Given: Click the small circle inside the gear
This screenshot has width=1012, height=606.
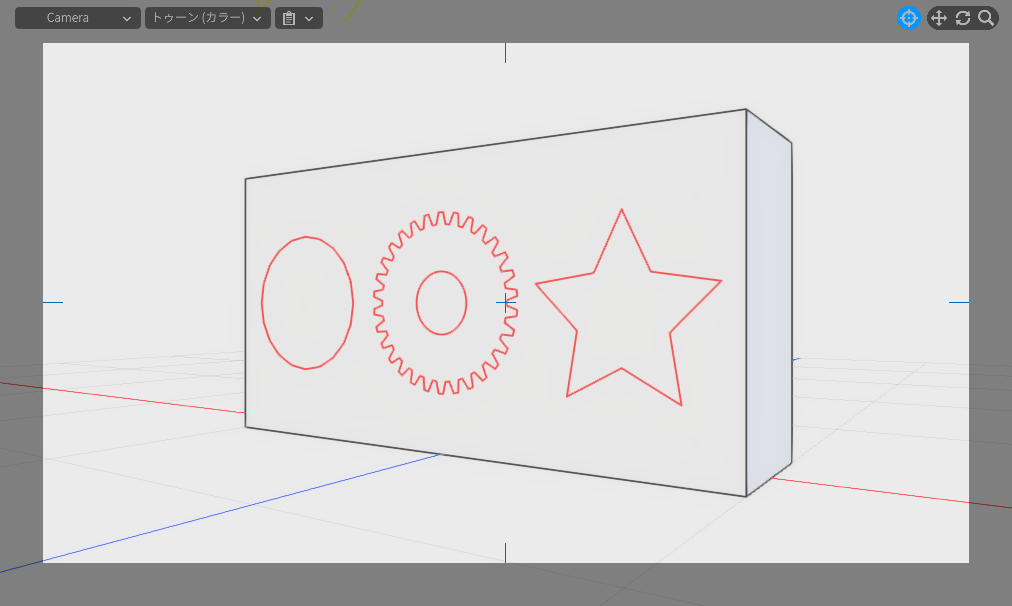Looking at the screenshot, I should (x=441, y=271).
